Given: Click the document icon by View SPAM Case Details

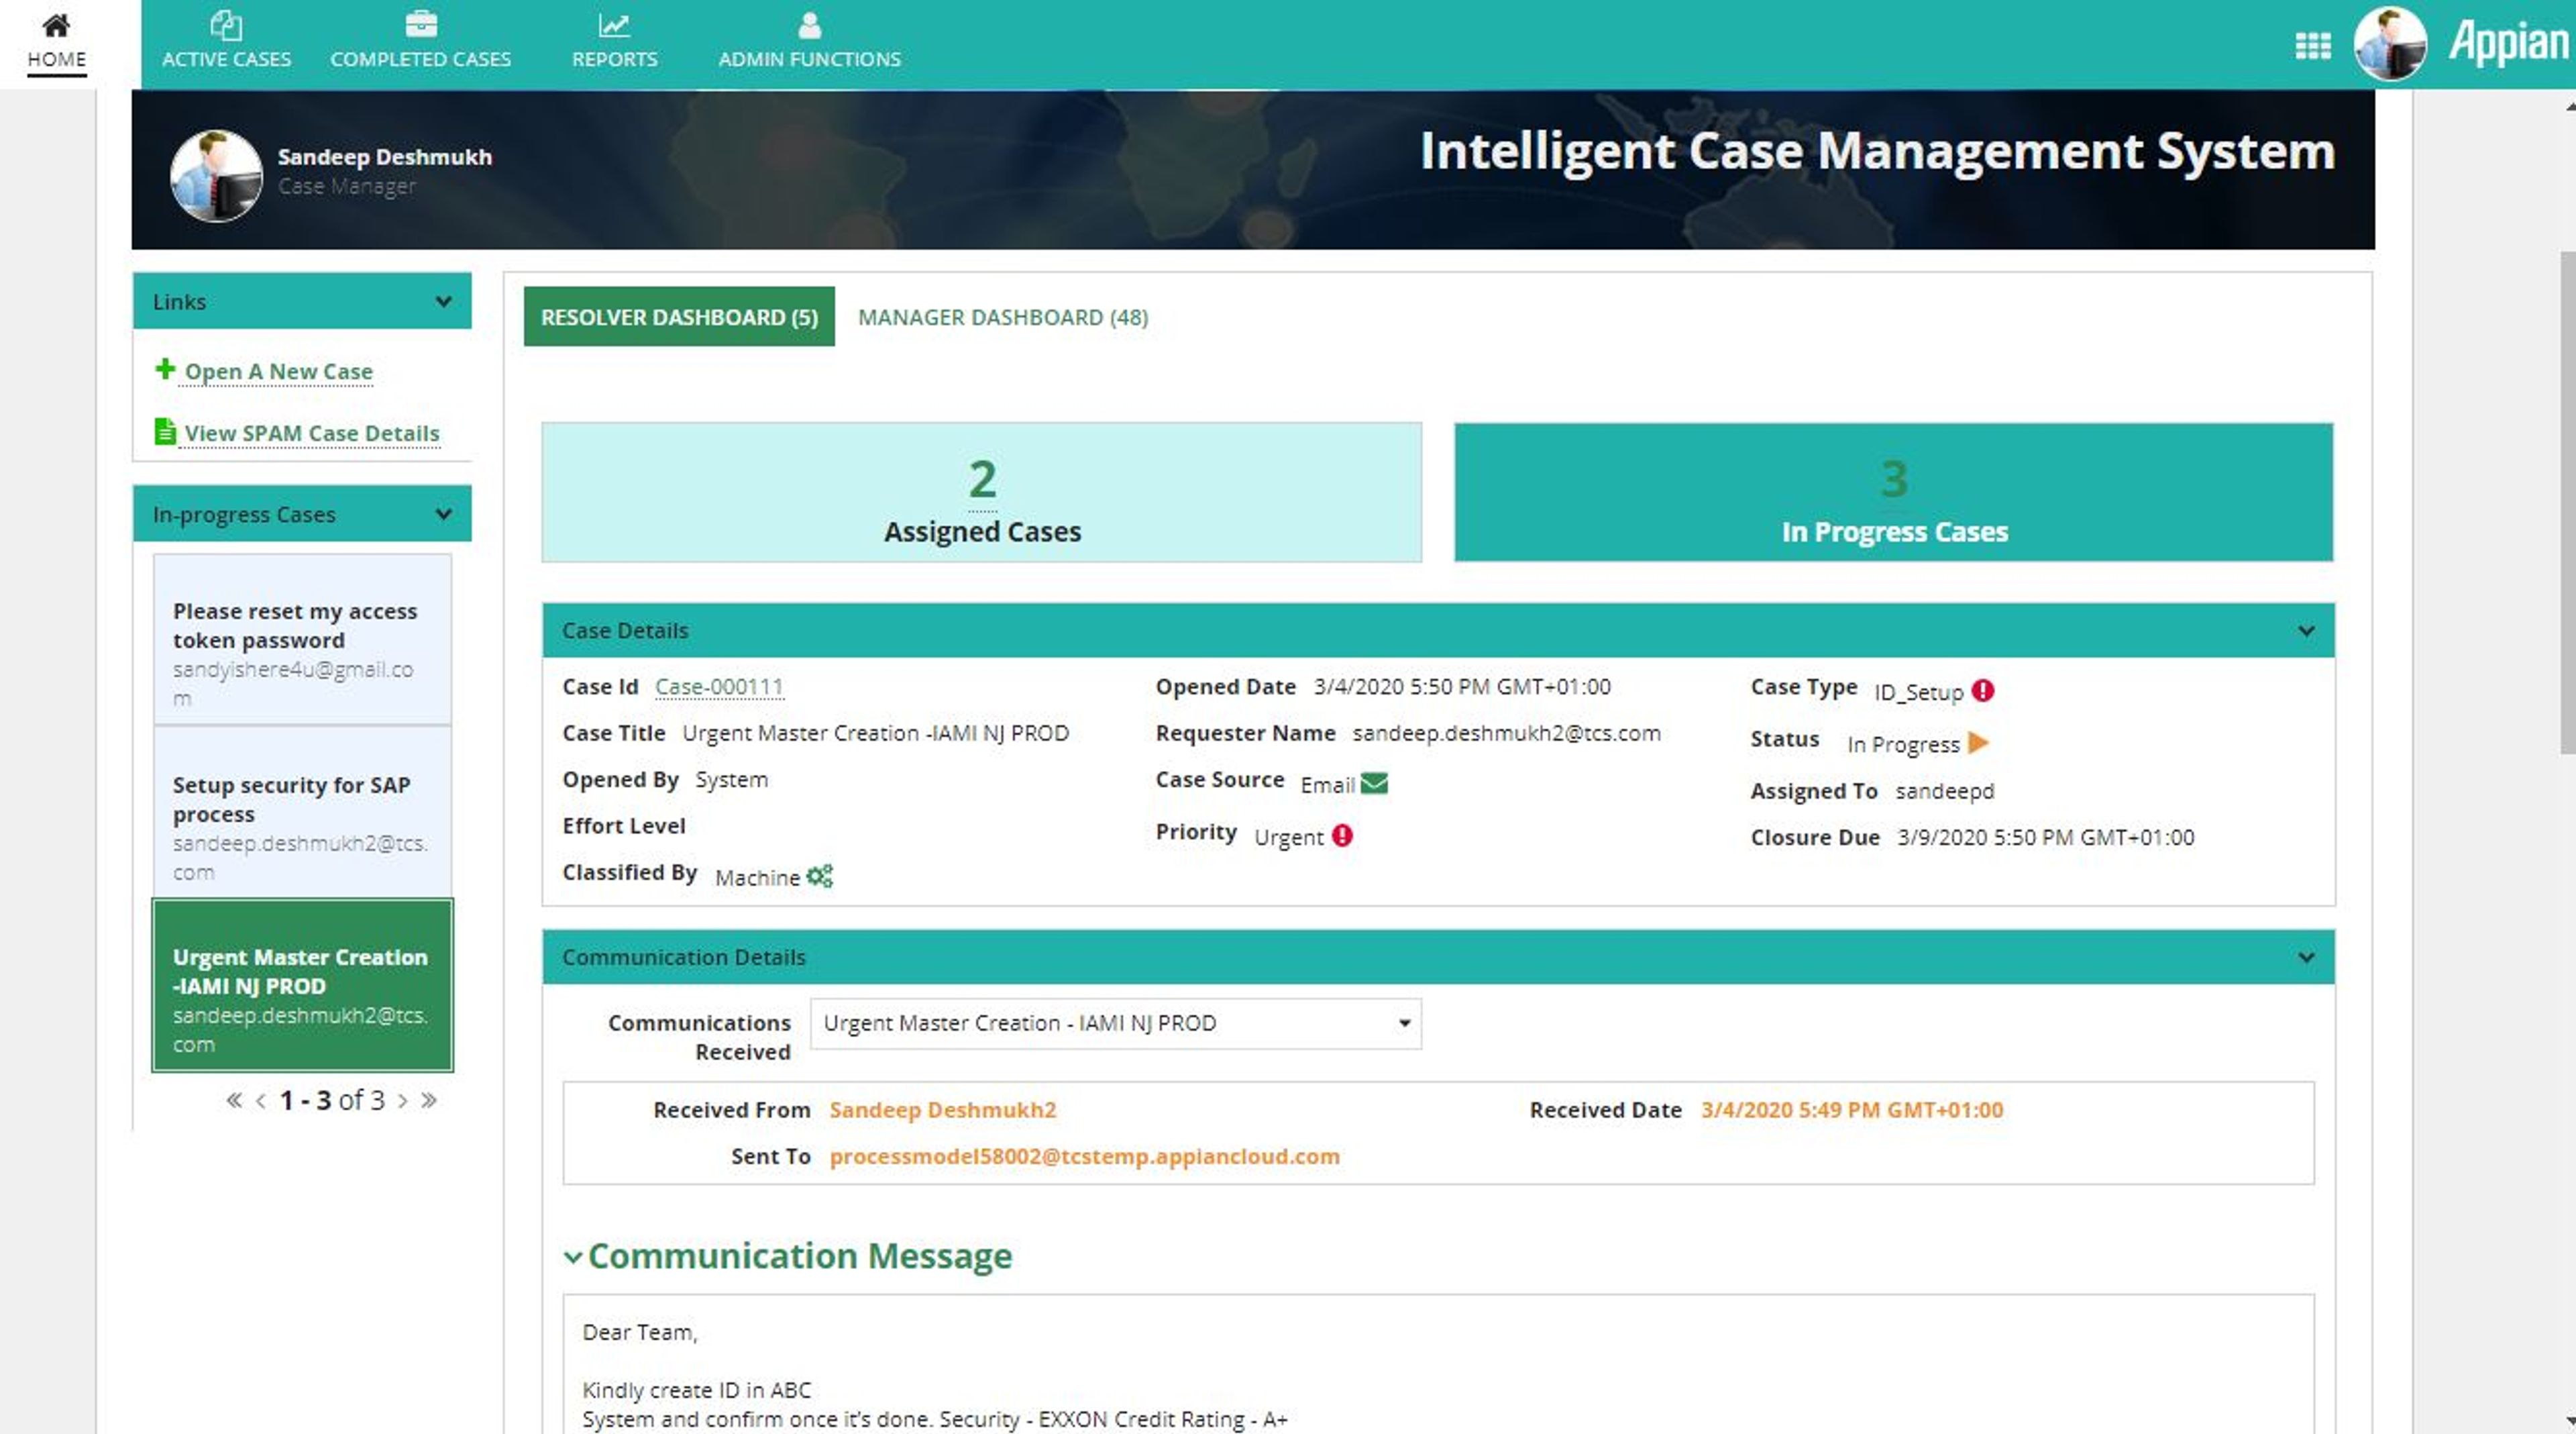Looking at the screenshot, I should (165, 431).
